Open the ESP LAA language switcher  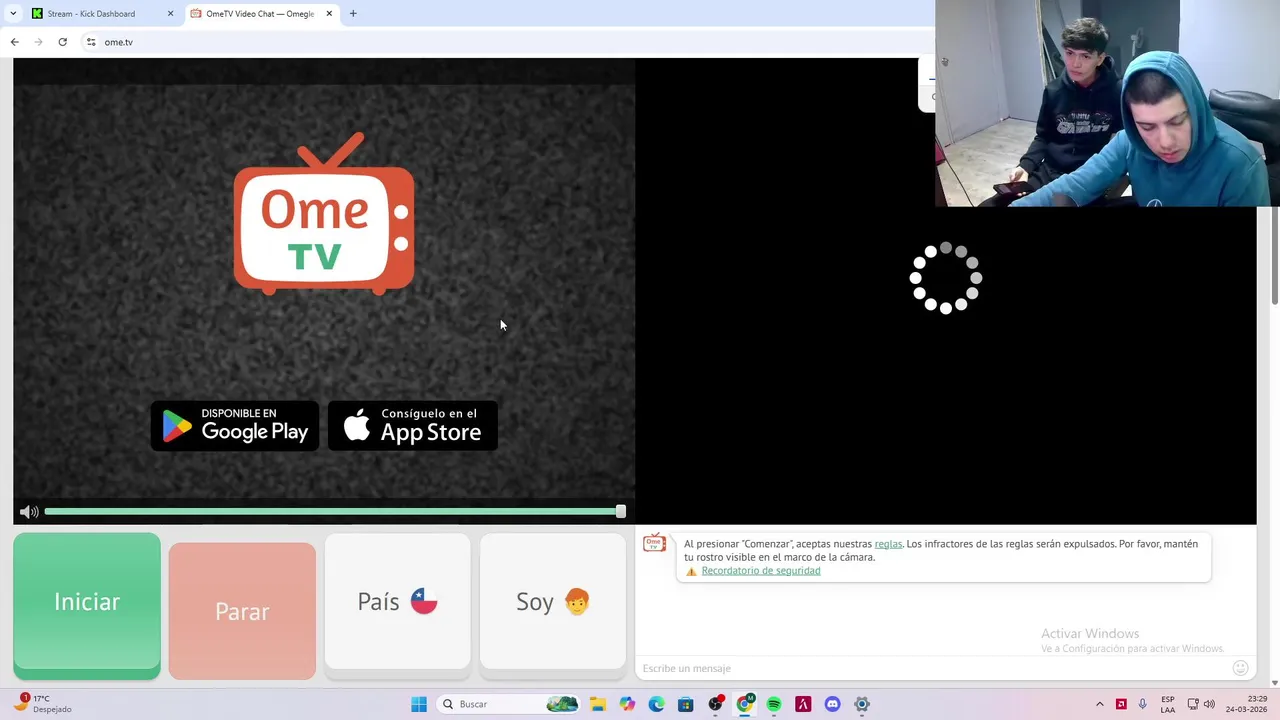point(1168,704)
